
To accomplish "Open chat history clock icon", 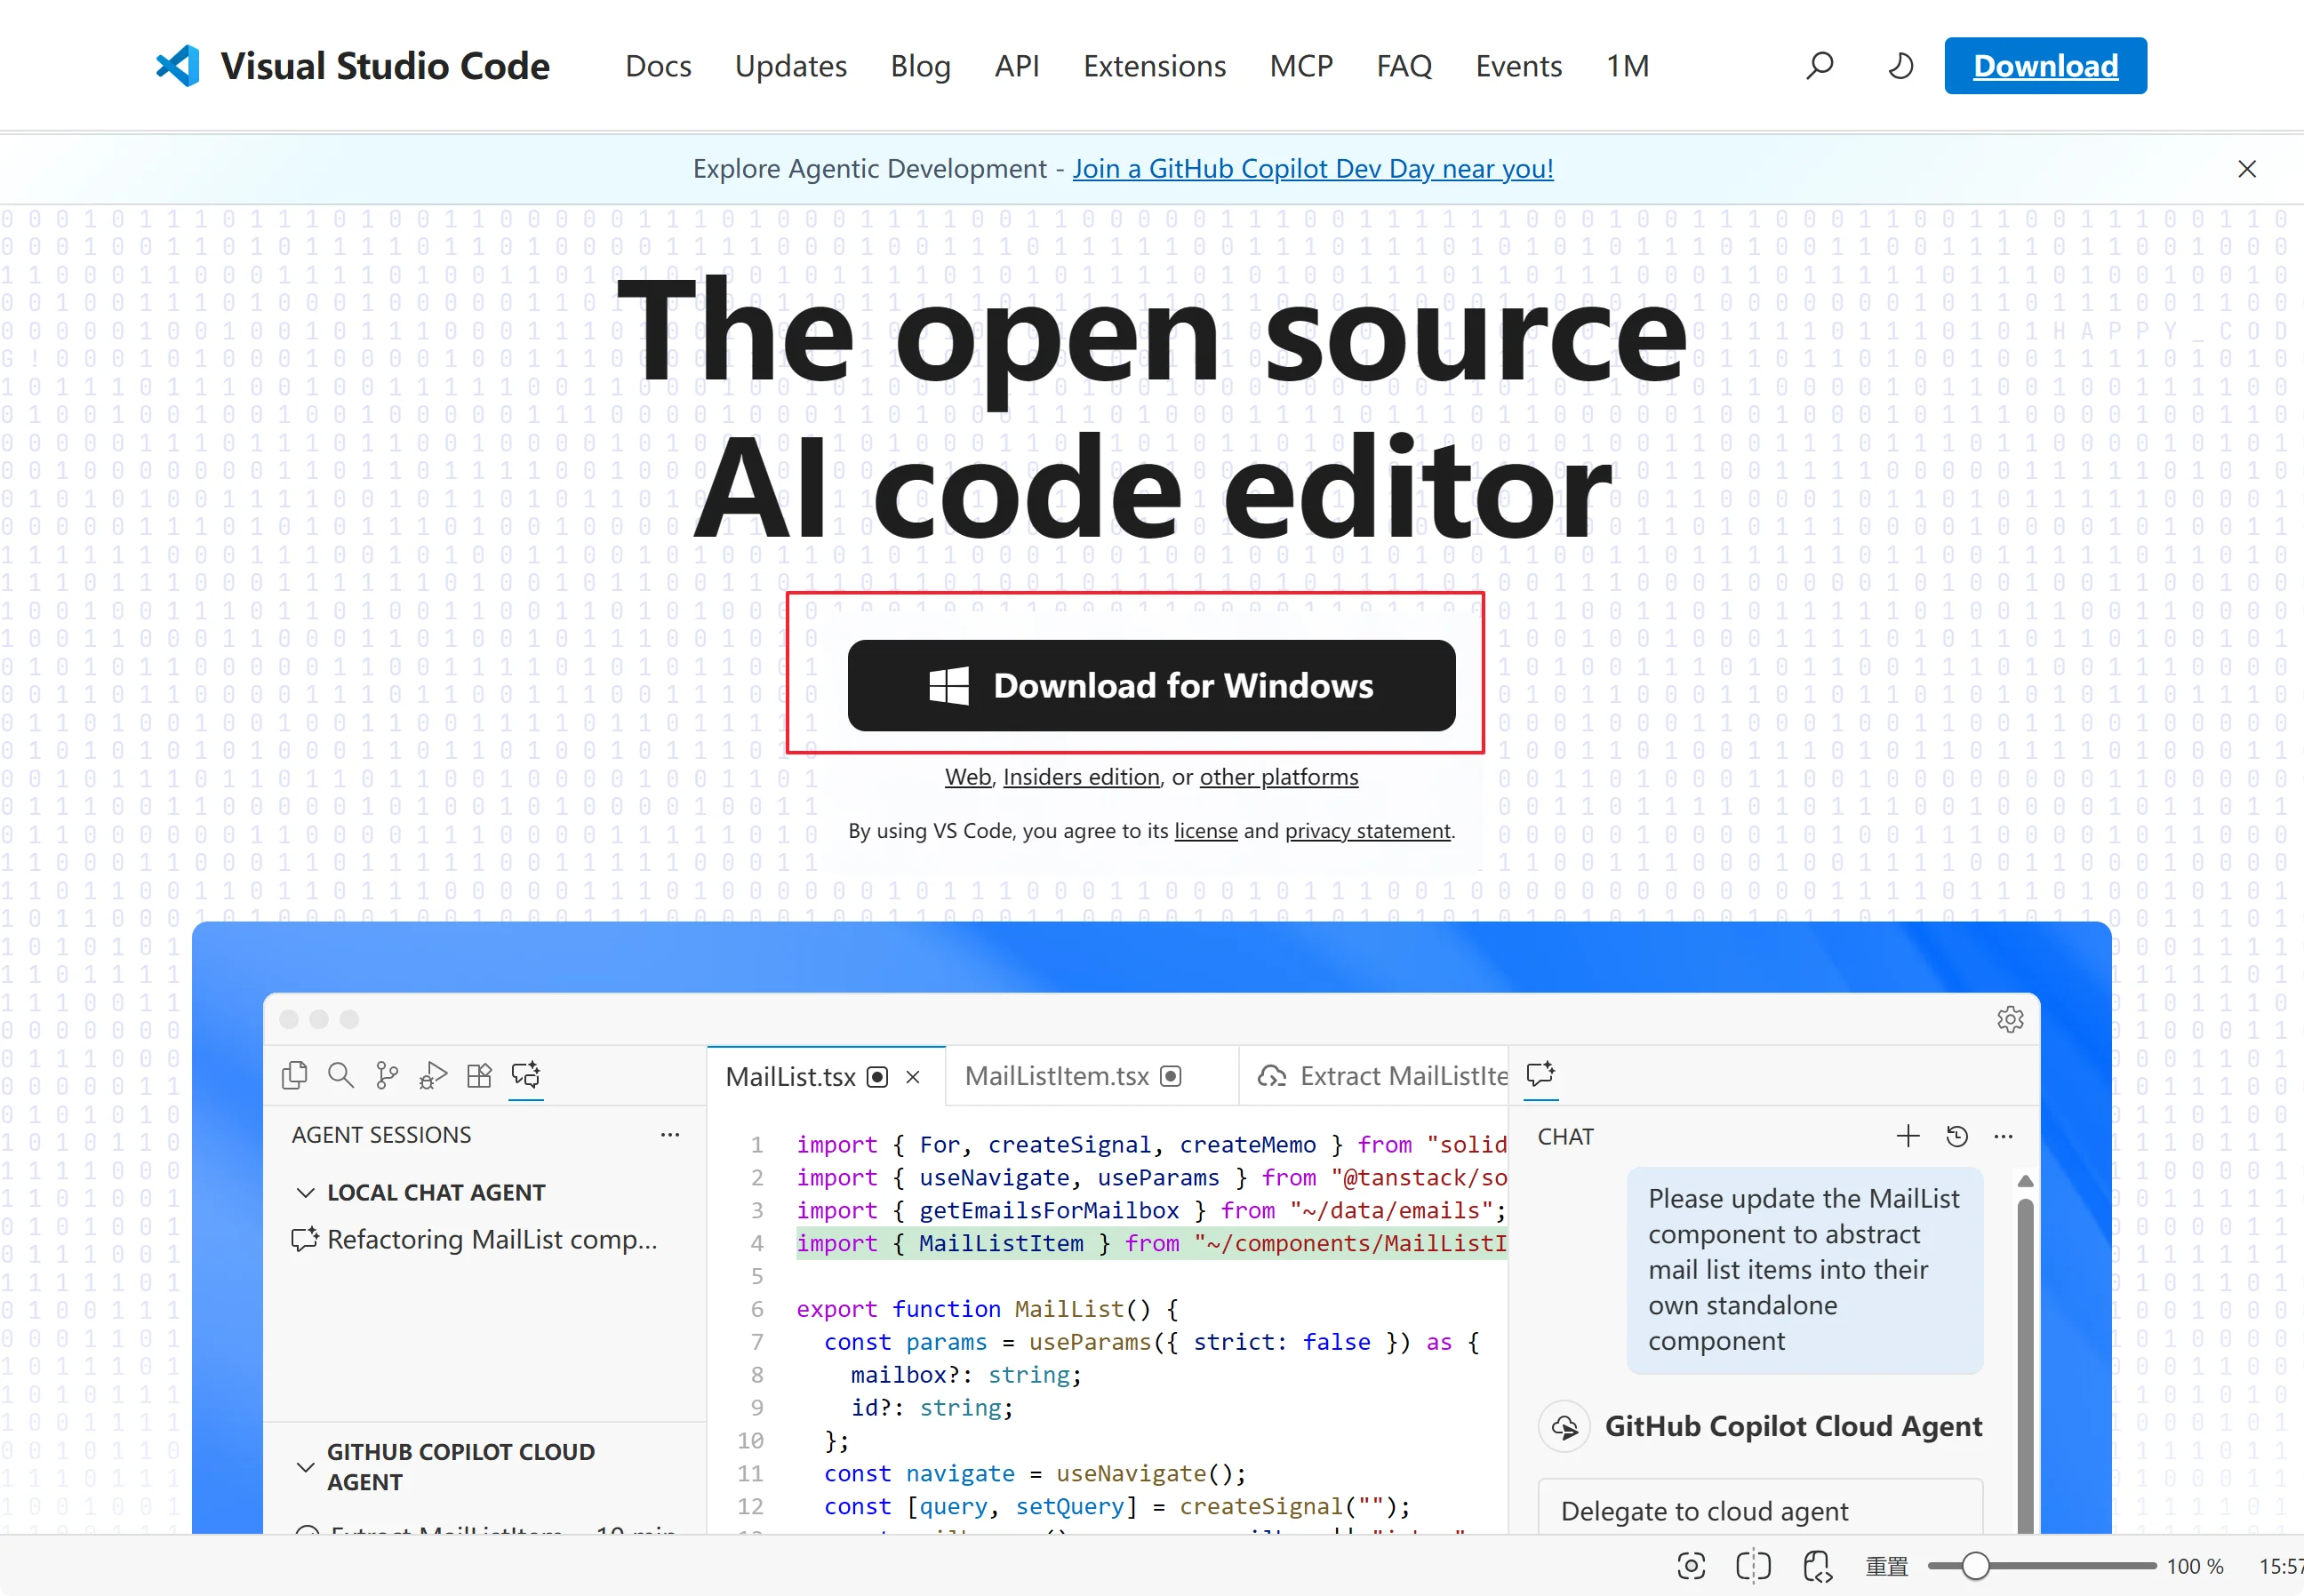I will [x=1957, y=1136].
